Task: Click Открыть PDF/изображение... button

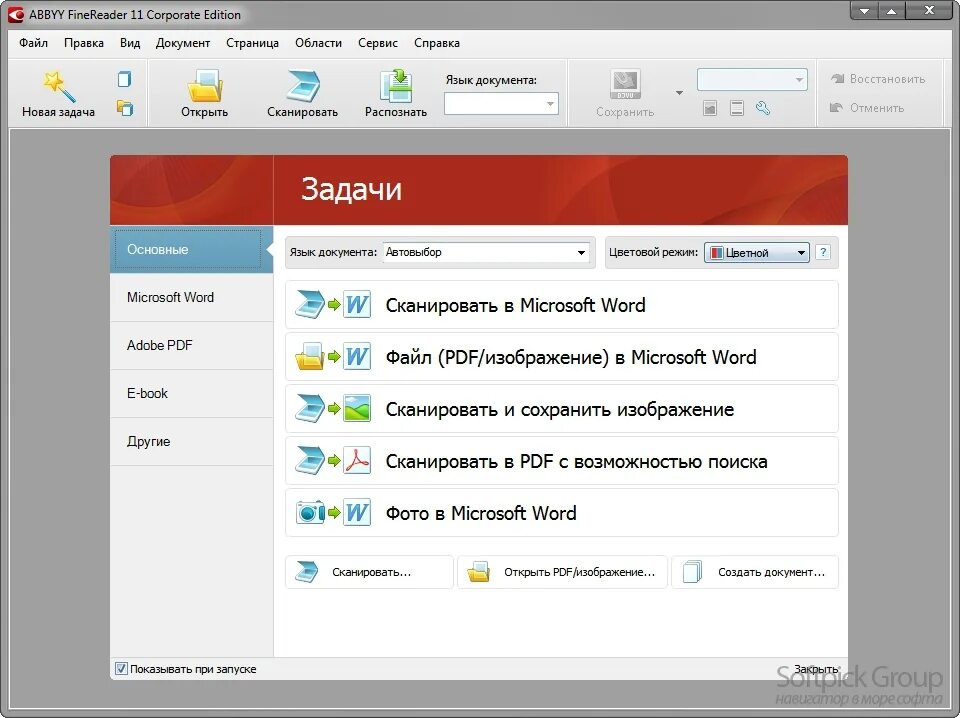Action: [x=562, y=572]
